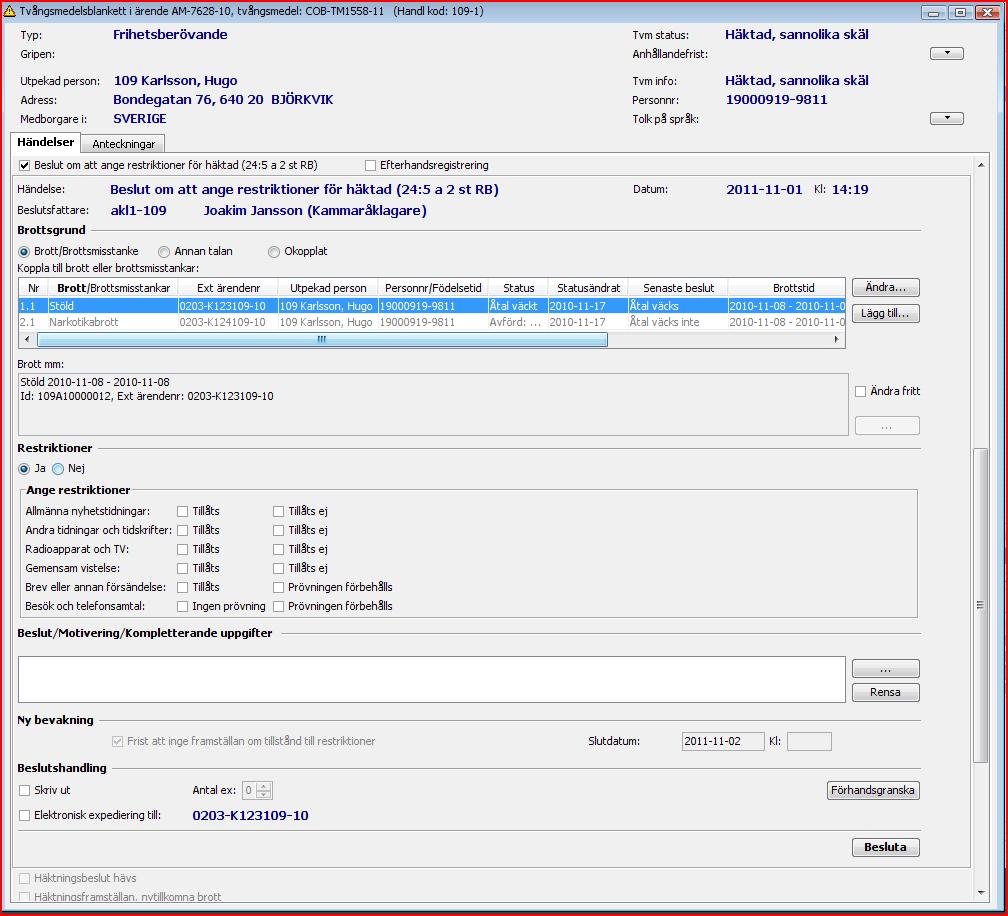This screenshot has height=916, width=1008.
Task: Switch to the Händelser tab
Action: click(46, 142)
